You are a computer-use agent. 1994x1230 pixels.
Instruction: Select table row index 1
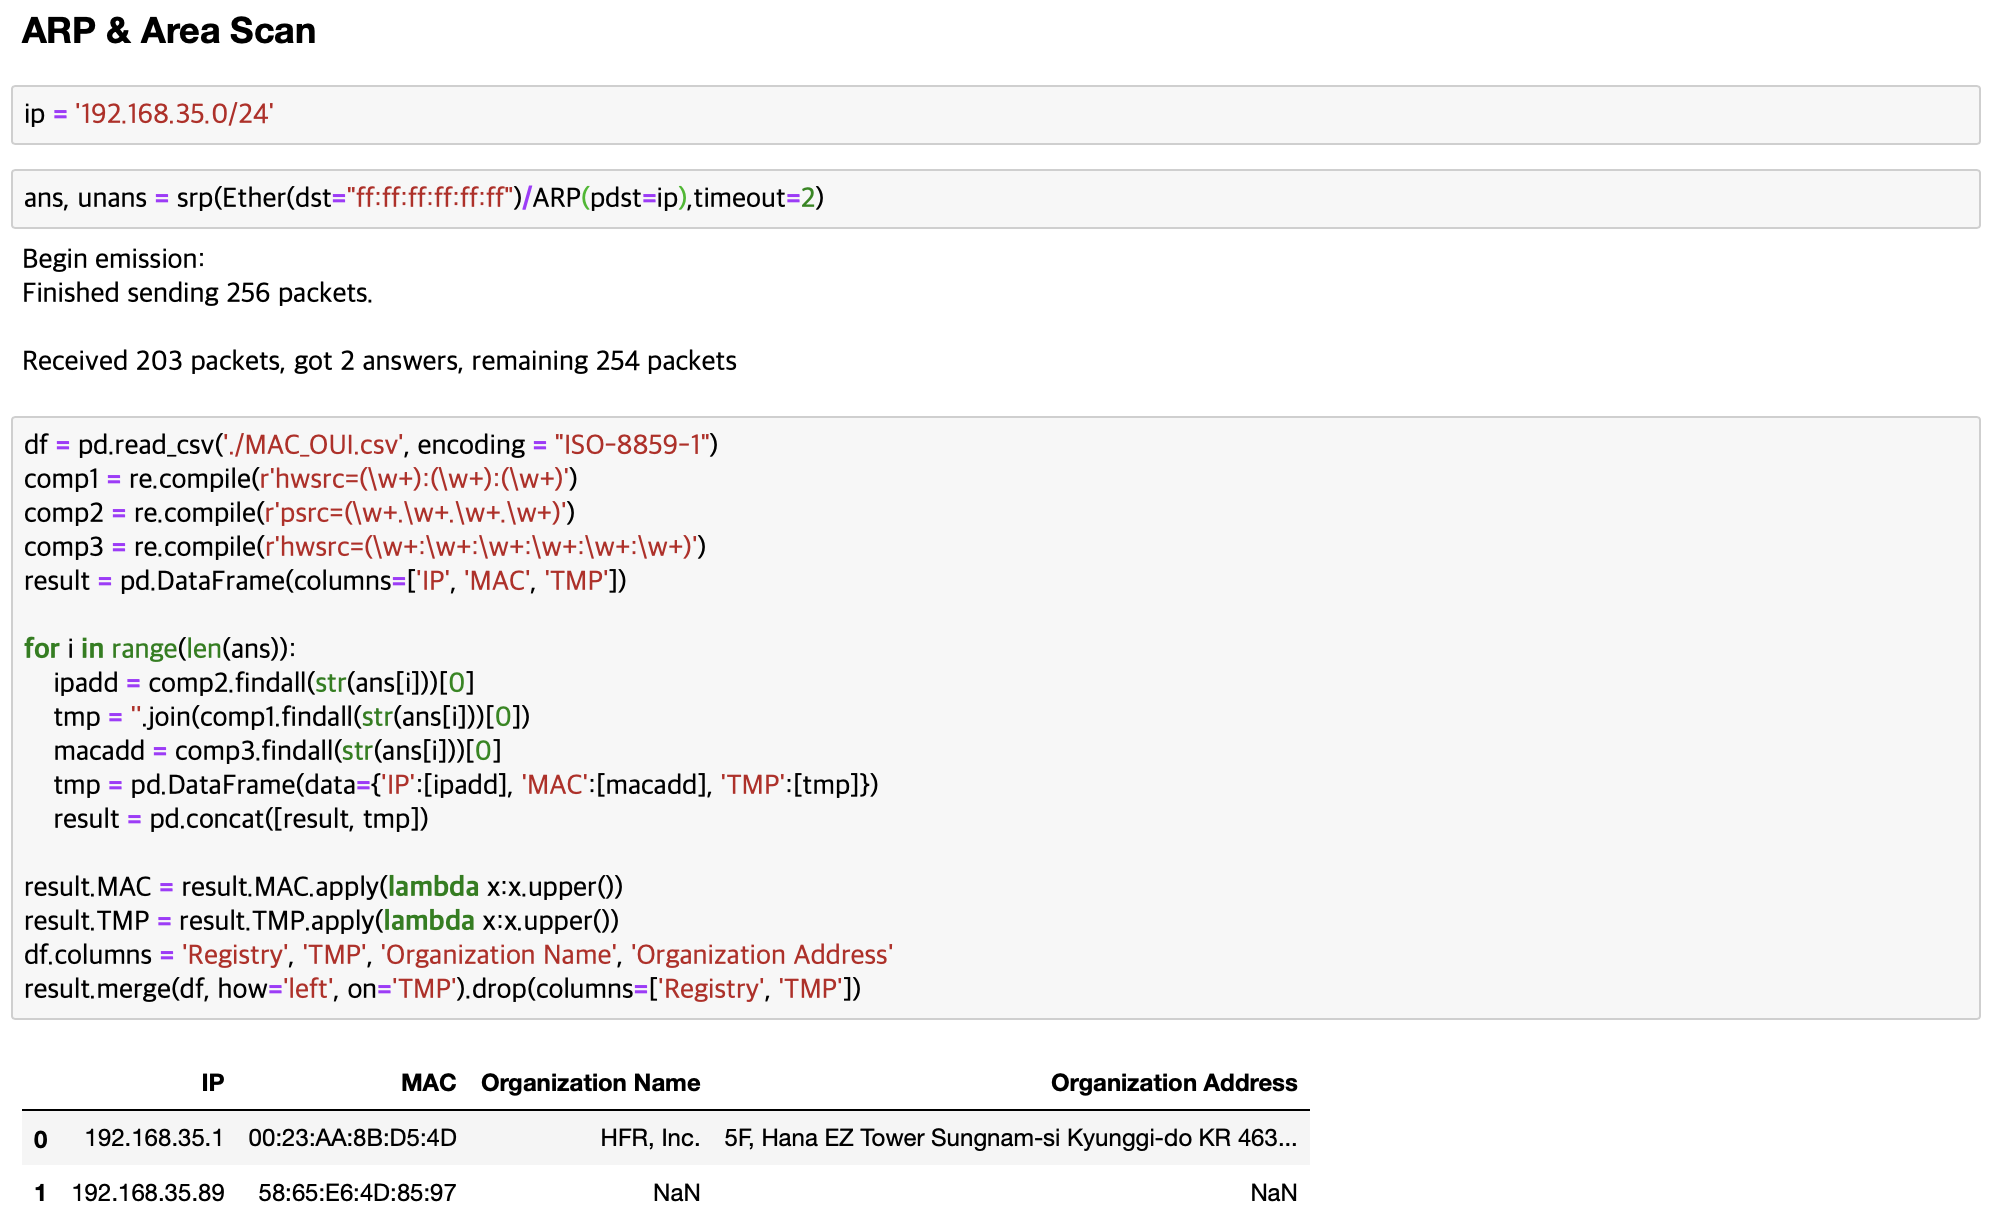[x=40, y=1193]
